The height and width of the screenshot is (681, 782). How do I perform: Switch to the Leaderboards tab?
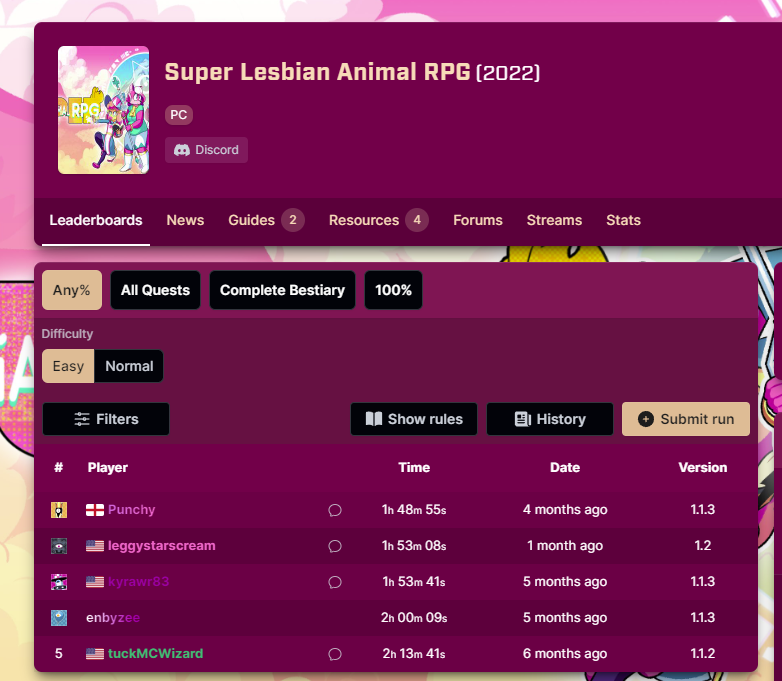coord(96,220)
